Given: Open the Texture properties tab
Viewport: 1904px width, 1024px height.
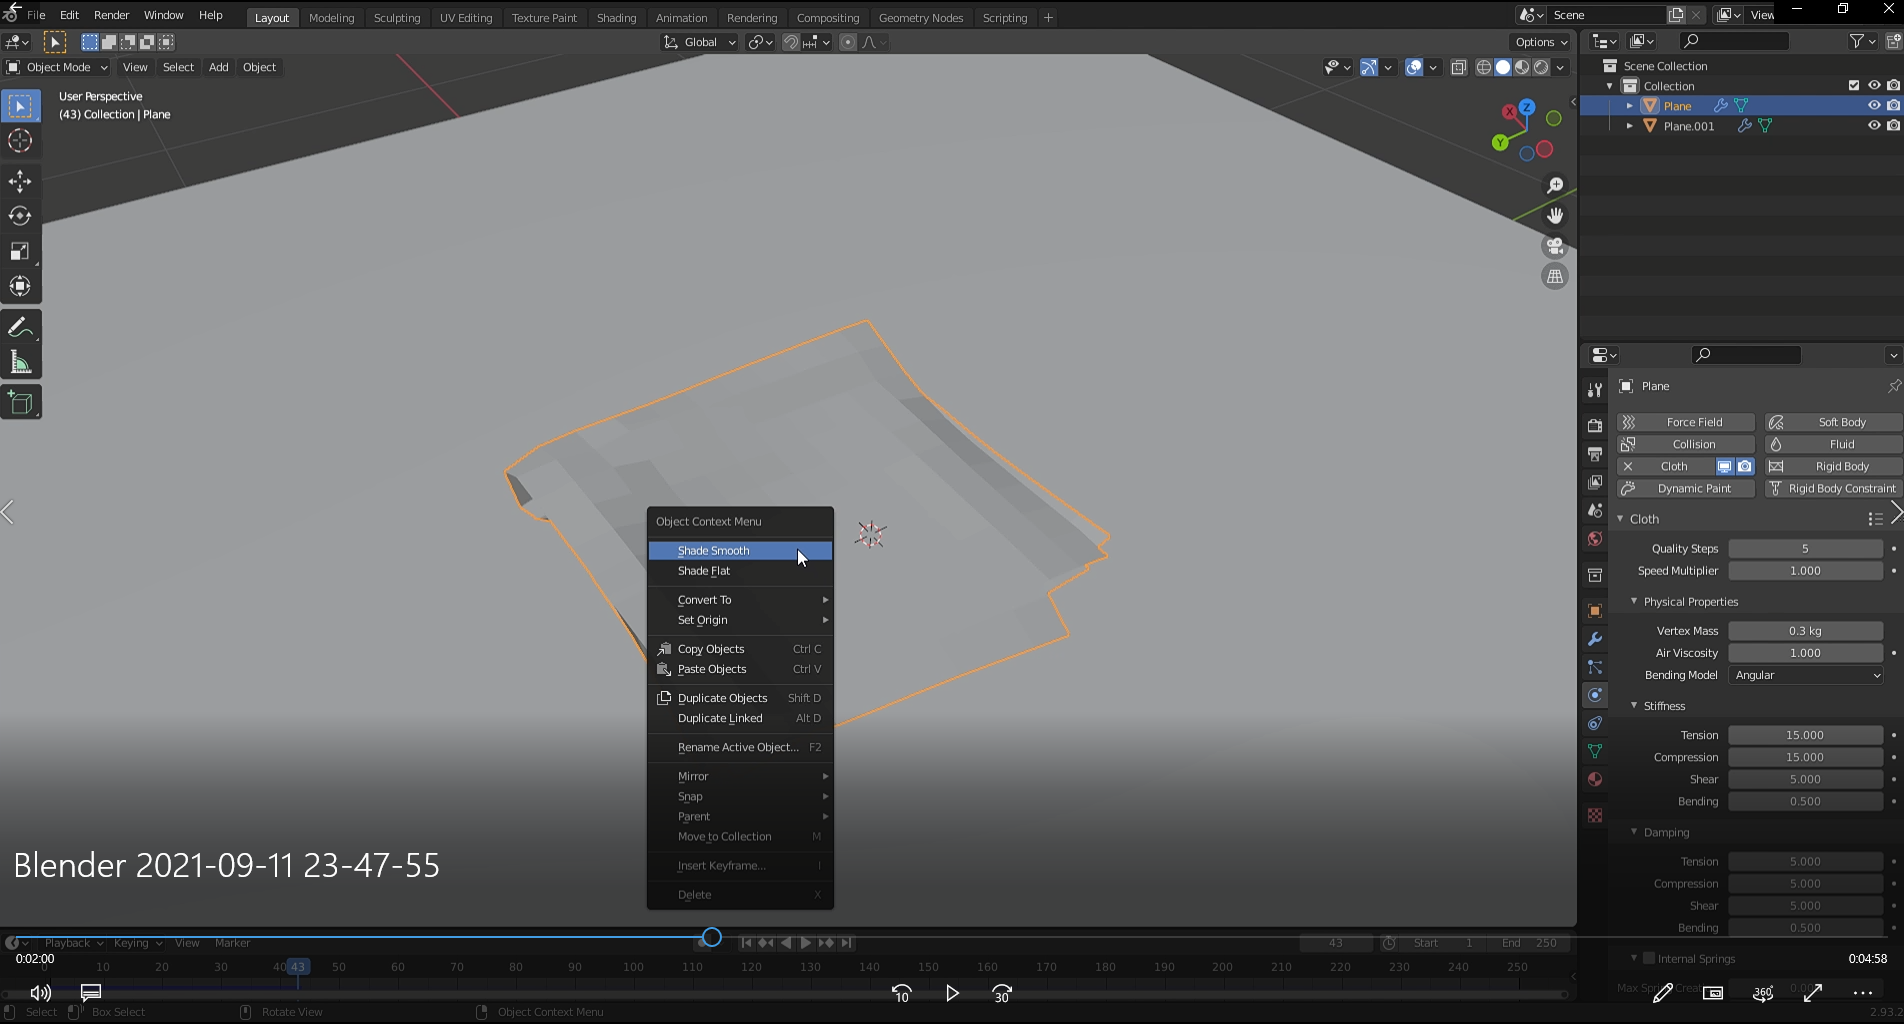Looking at the screenshot, I should pos(1595,816).
